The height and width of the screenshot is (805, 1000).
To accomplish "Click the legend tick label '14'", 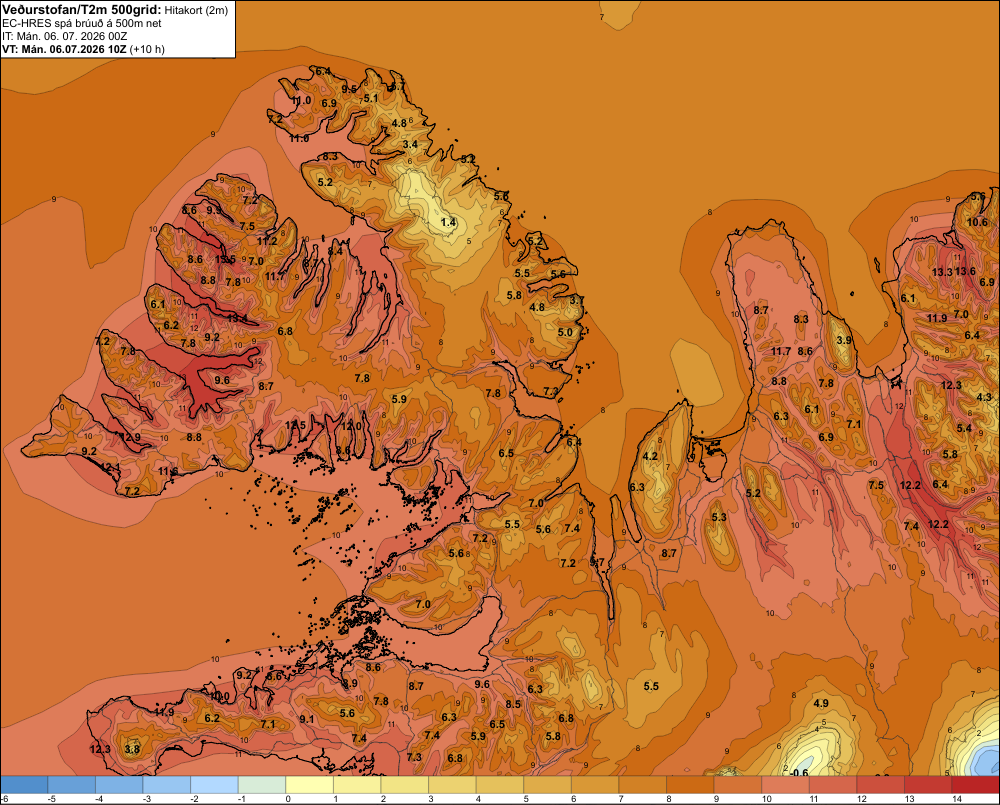I will [957, 799].
